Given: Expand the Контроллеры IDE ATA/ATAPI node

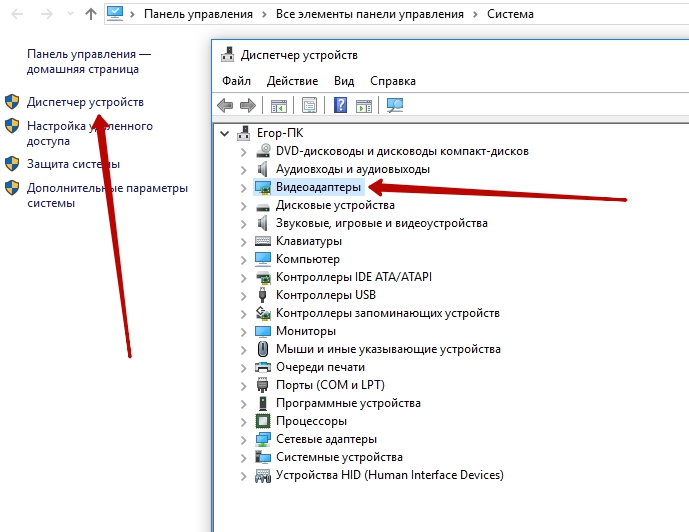Looking at the screenshot, I should click(x=243, y=278).
